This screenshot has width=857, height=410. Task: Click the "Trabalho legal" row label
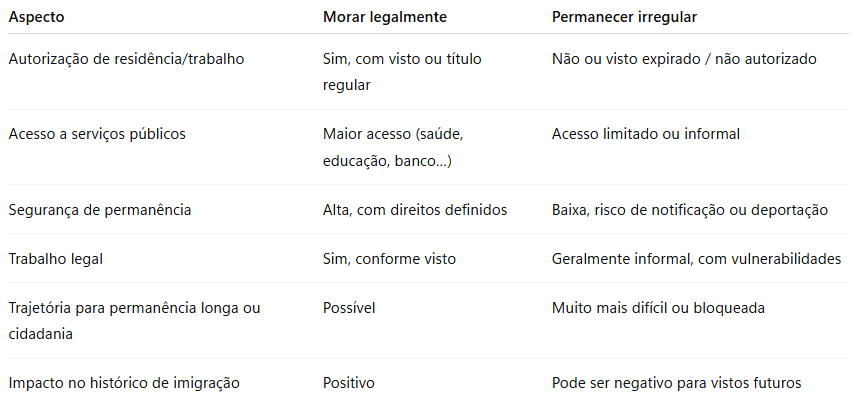pyautogui.click(x=56, y=259)
